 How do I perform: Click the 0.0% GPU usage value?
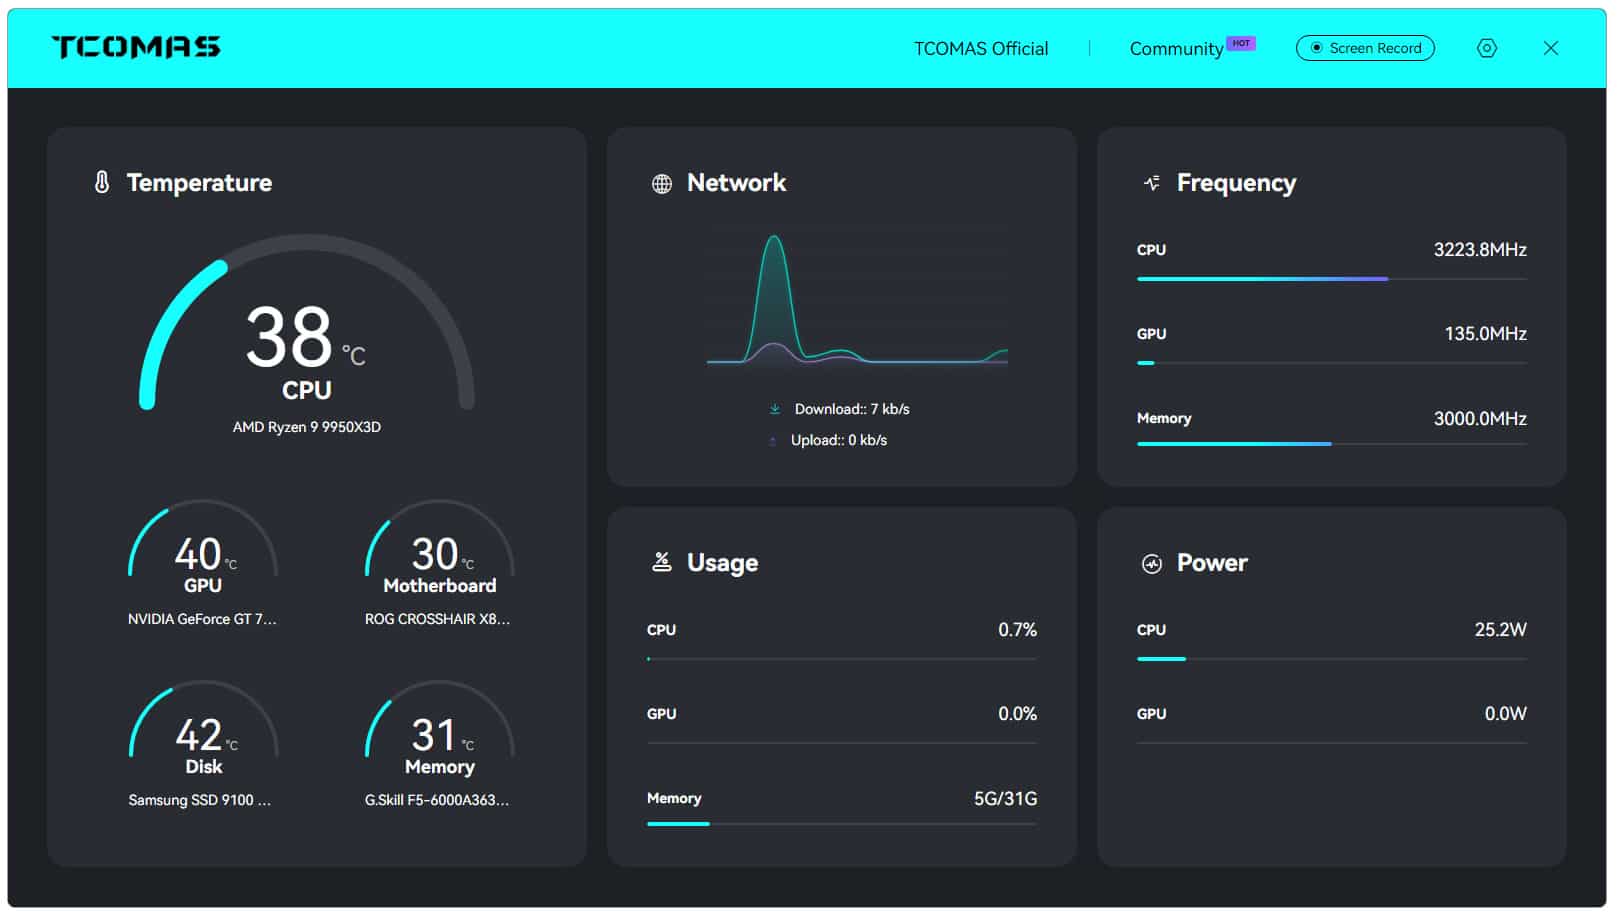point(1017,714)
